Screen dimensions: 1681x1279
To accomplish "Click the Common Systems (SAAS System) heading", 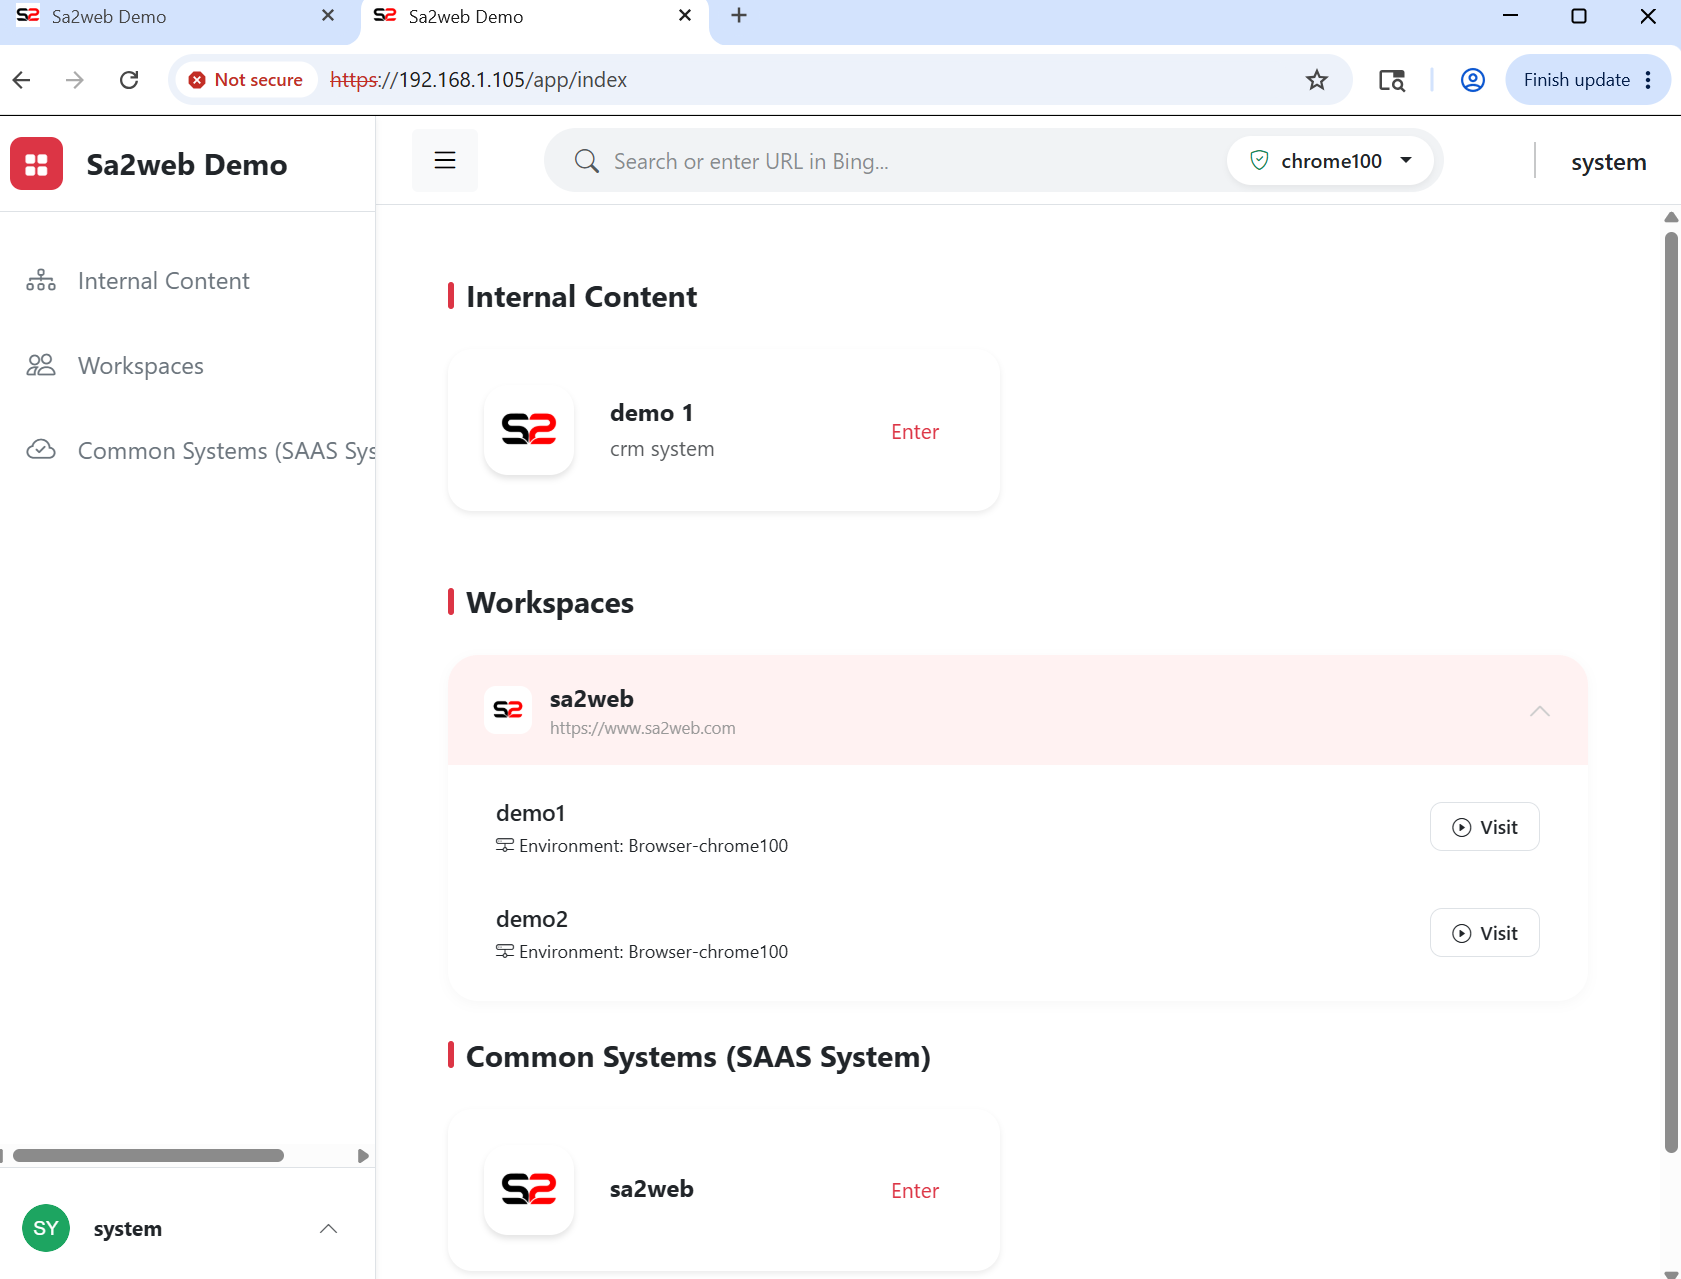I will pos(698,1057).
